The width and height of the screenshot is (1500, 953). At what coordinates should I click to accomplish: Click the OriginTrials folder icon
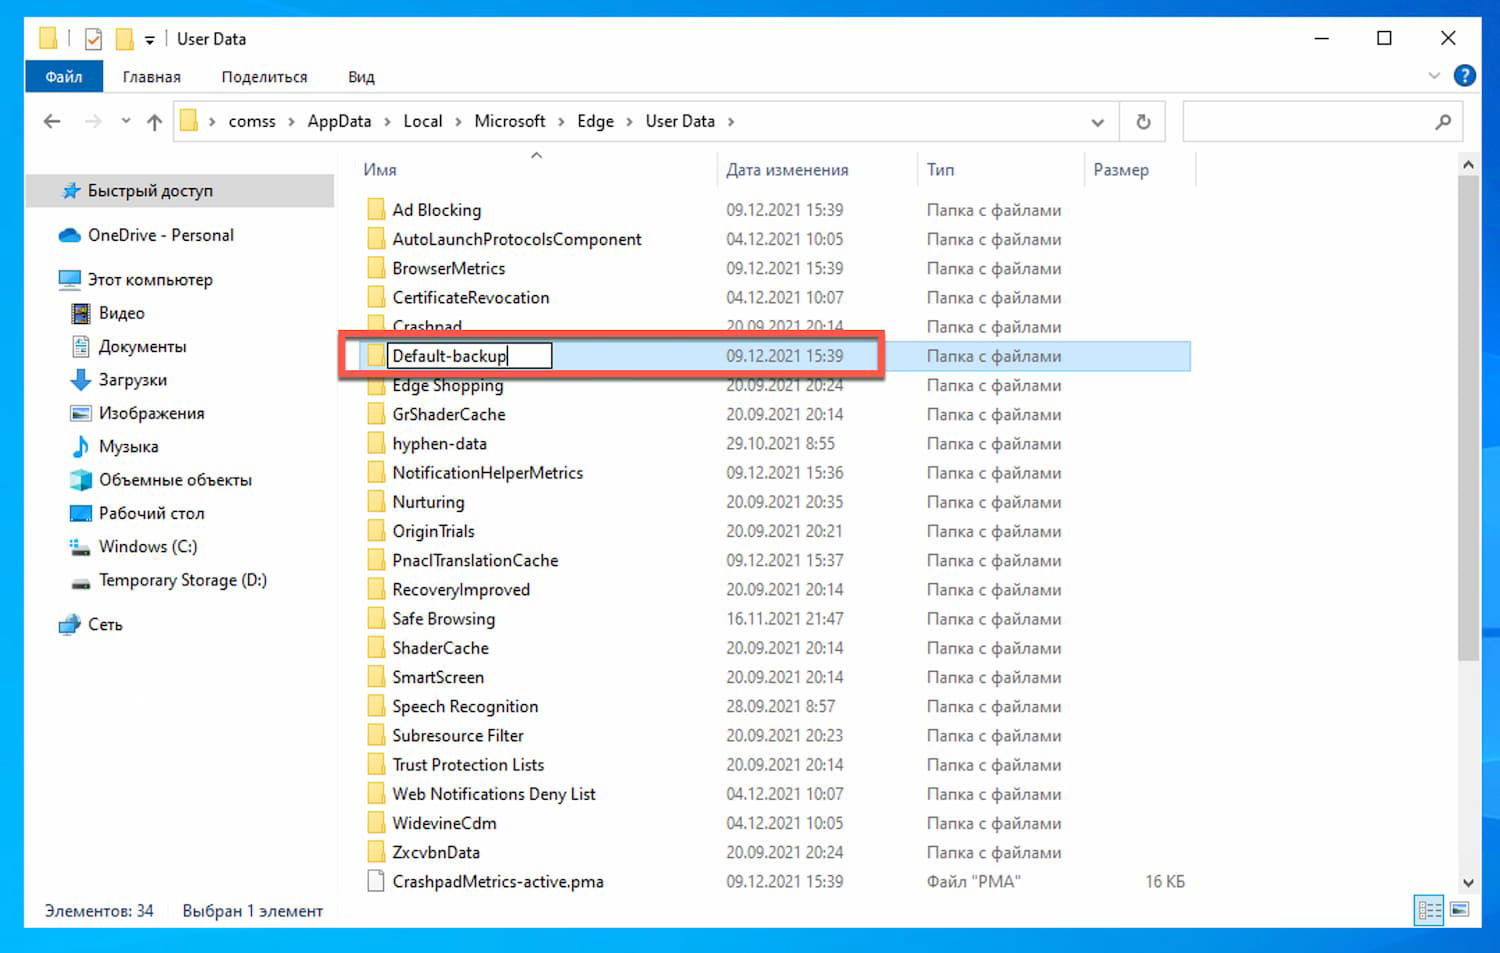[376, 531]
